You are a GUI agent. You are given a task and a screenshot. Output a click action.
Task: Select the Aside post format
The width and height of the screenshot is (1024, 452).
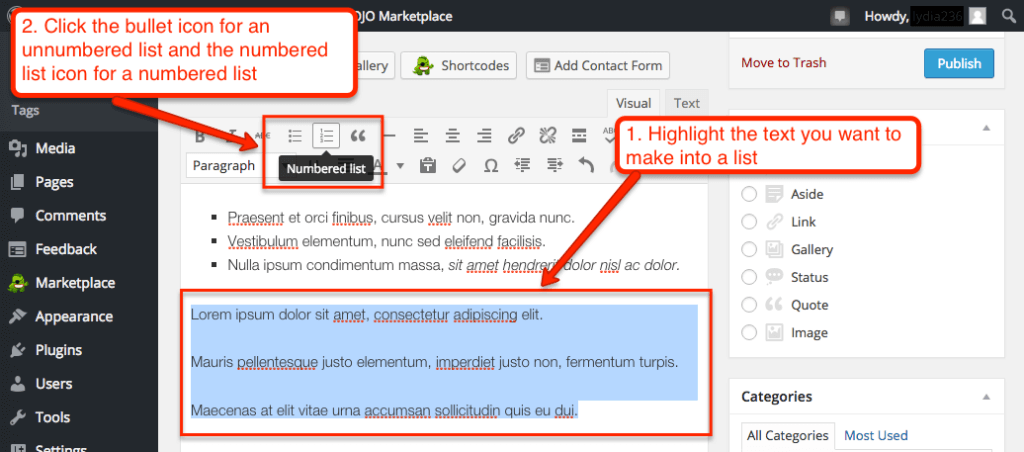click(749, 194)
